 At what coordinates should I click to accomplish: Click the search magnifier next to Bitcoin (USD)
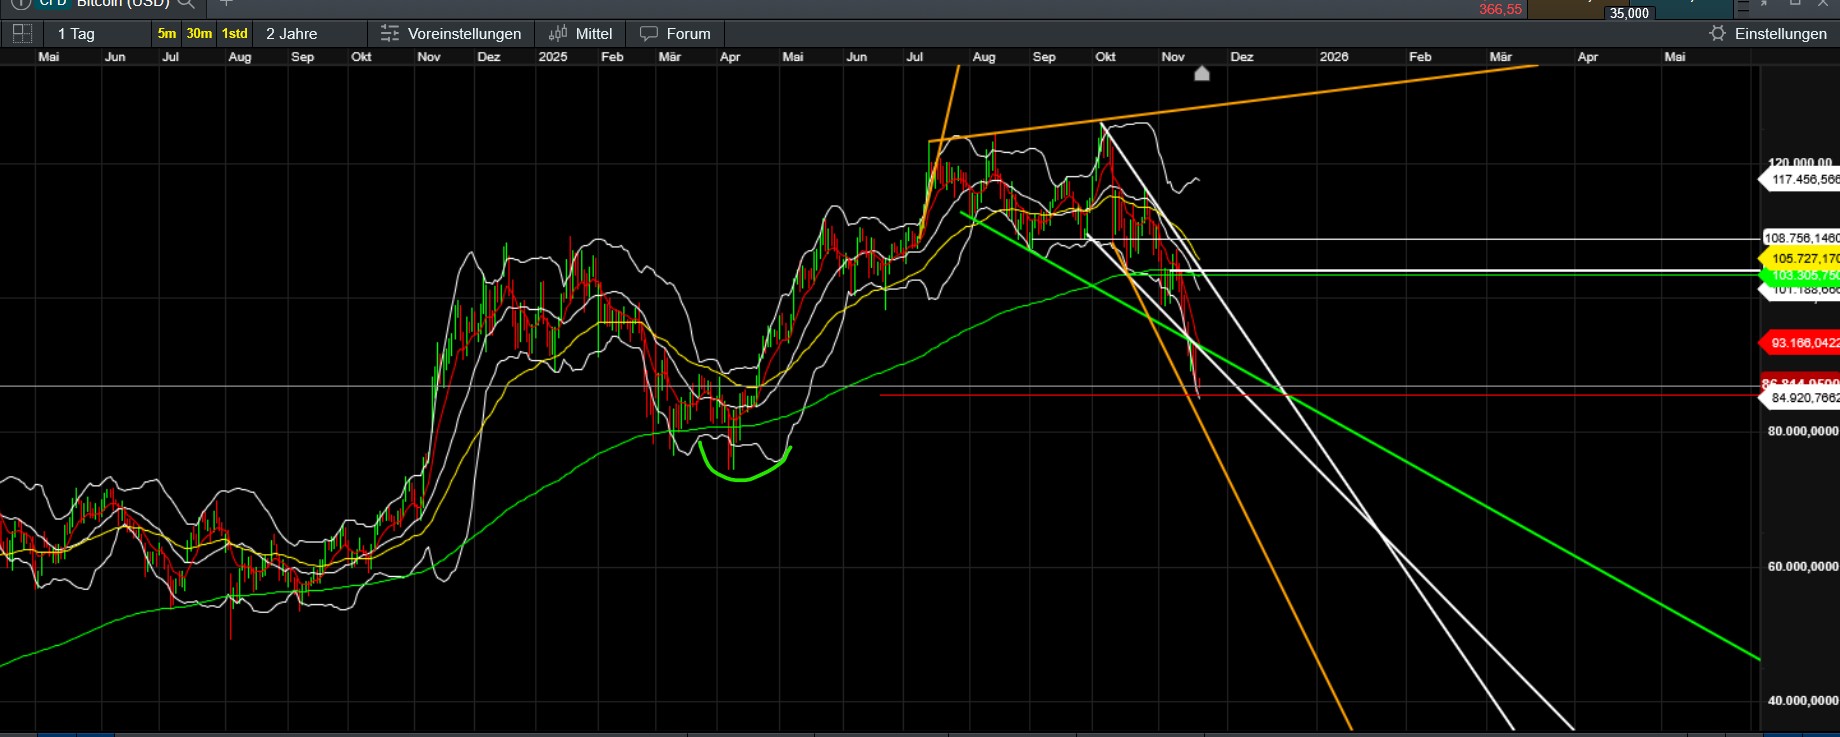pyautogui.click(x=186, y=4)
